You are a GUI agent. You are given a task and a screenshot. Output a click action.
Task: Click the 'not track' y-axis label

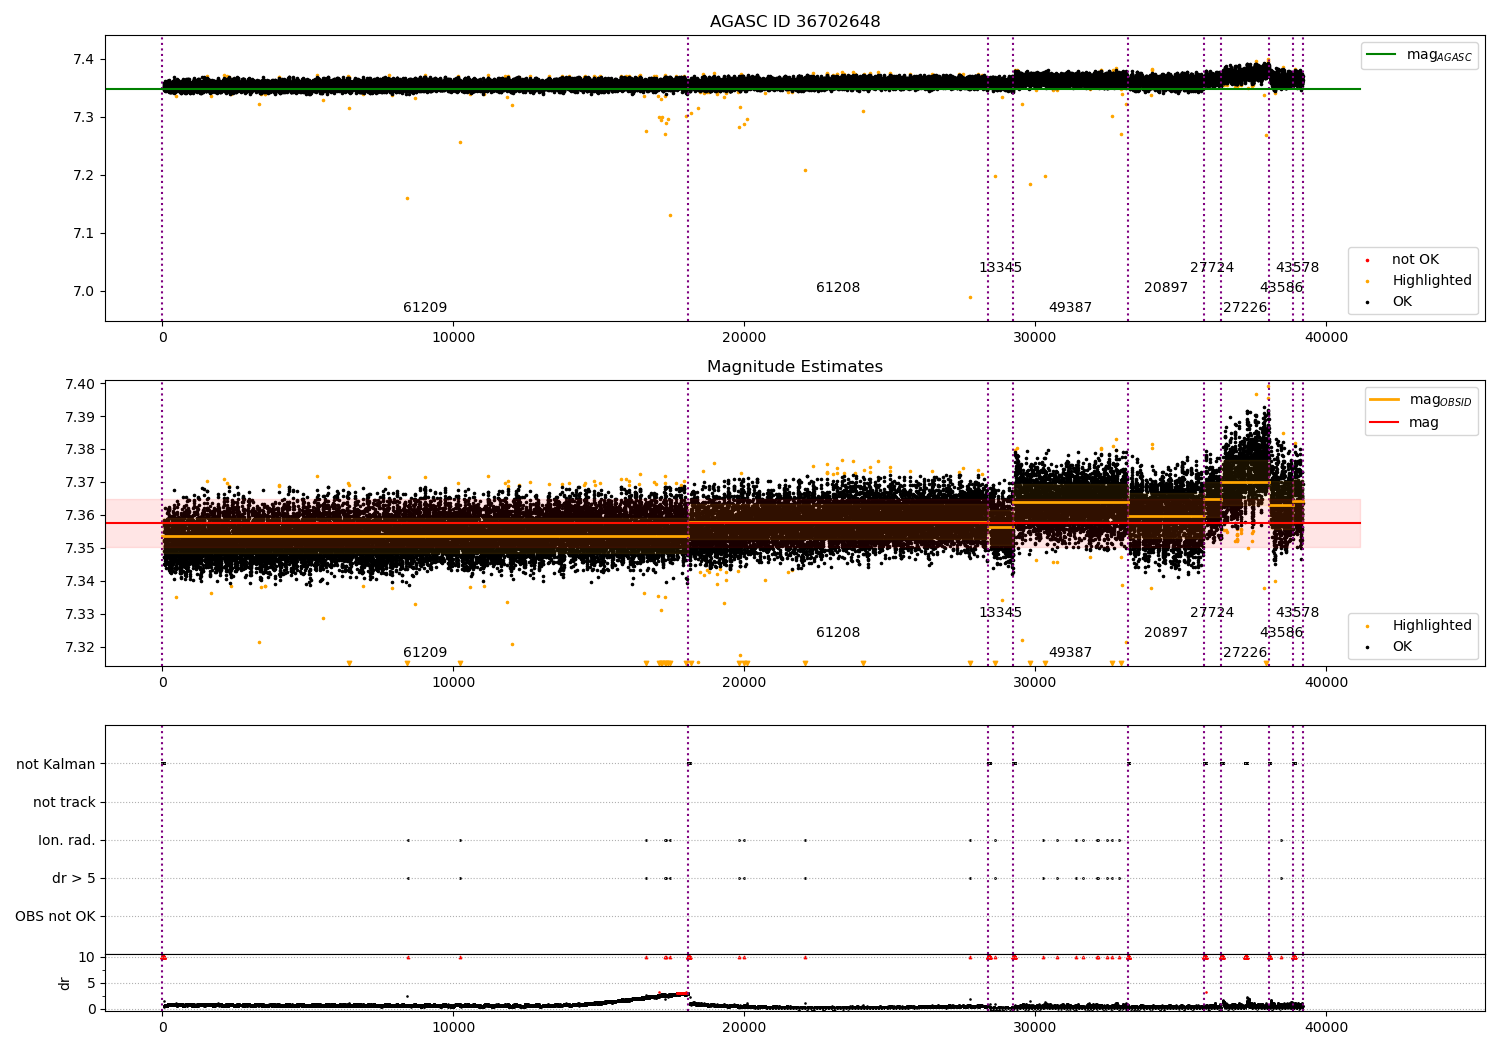tap(64, 802)
